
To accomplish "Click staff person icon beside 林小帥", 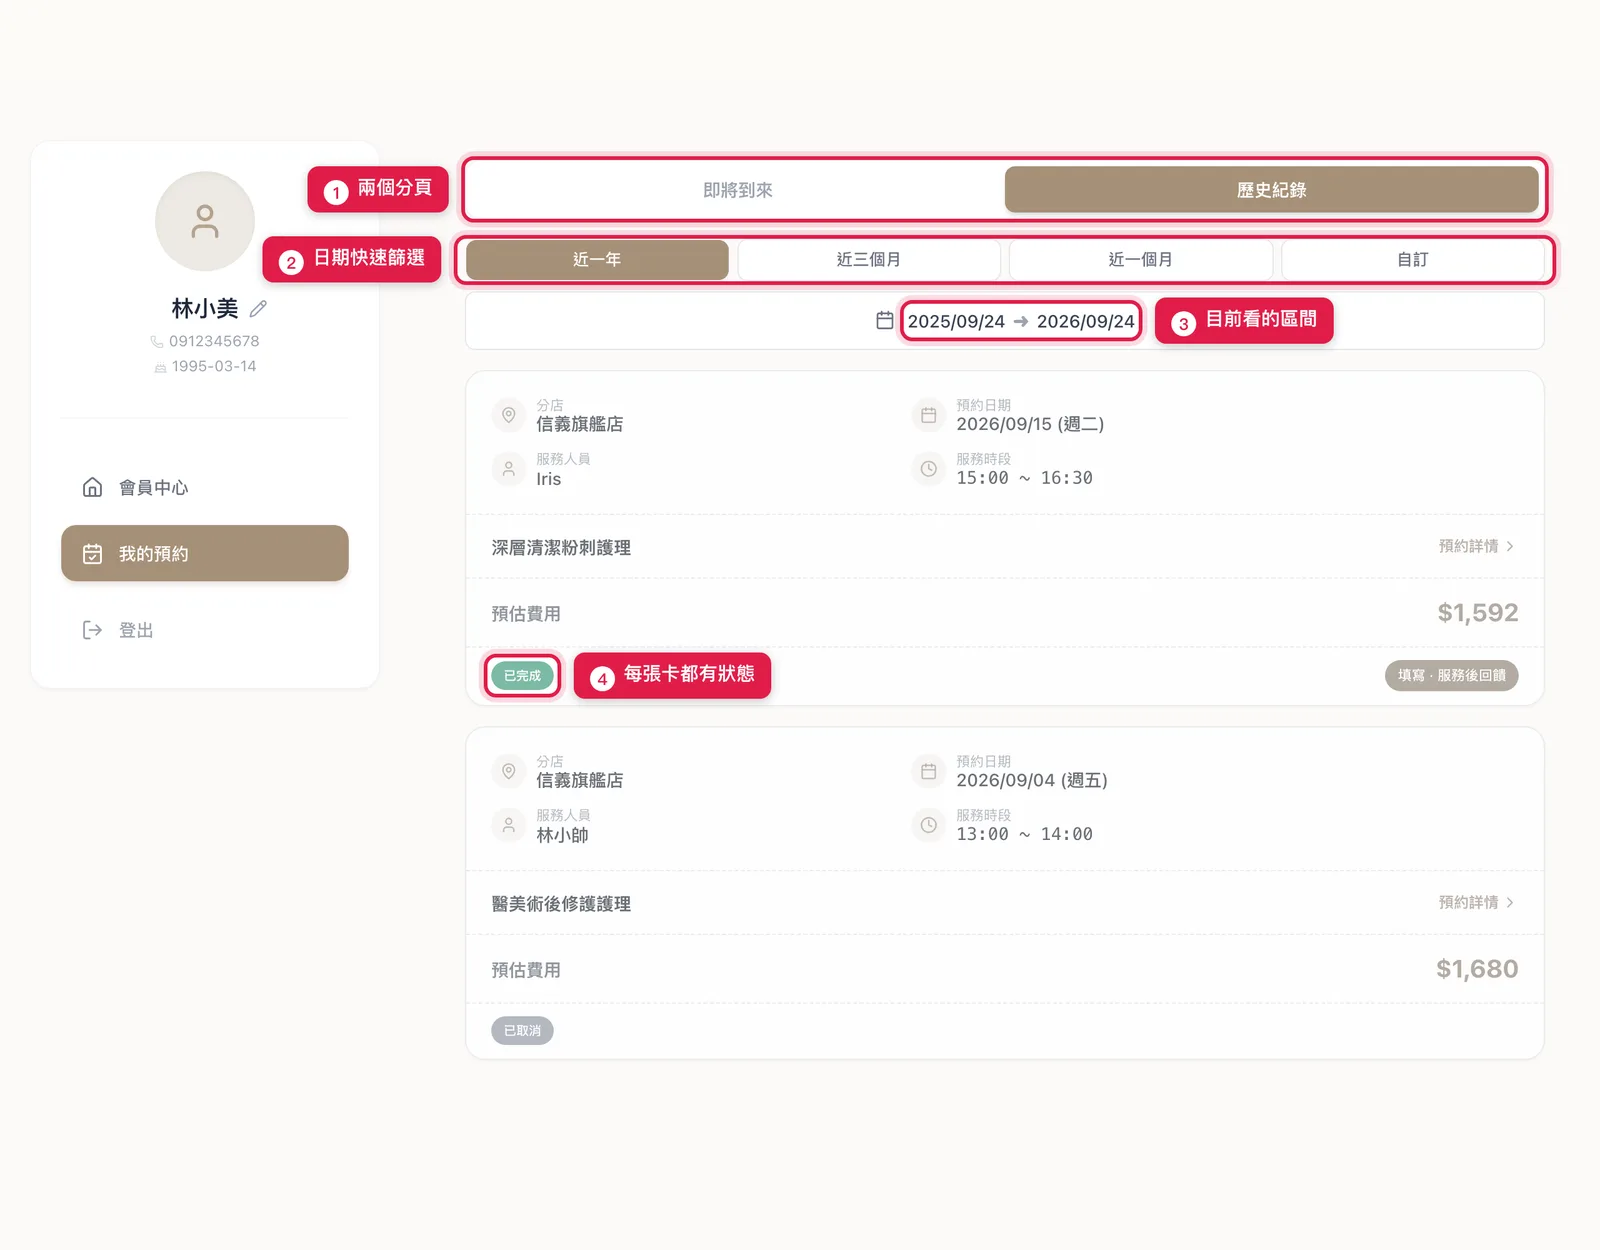I will tap(509, 825).
